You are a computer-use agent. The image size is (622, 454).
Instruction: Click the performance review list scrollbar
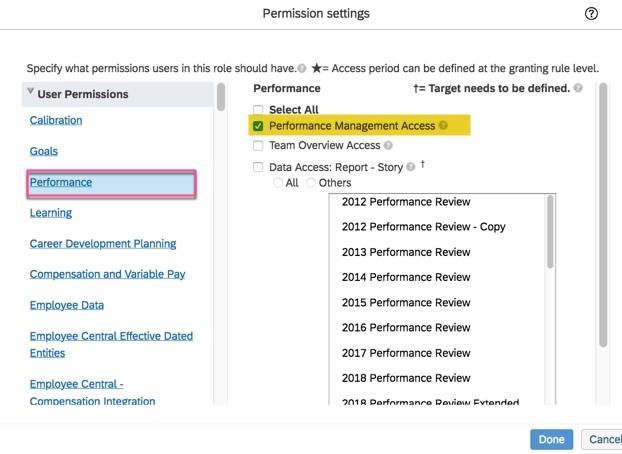click(x=550, y=232)
